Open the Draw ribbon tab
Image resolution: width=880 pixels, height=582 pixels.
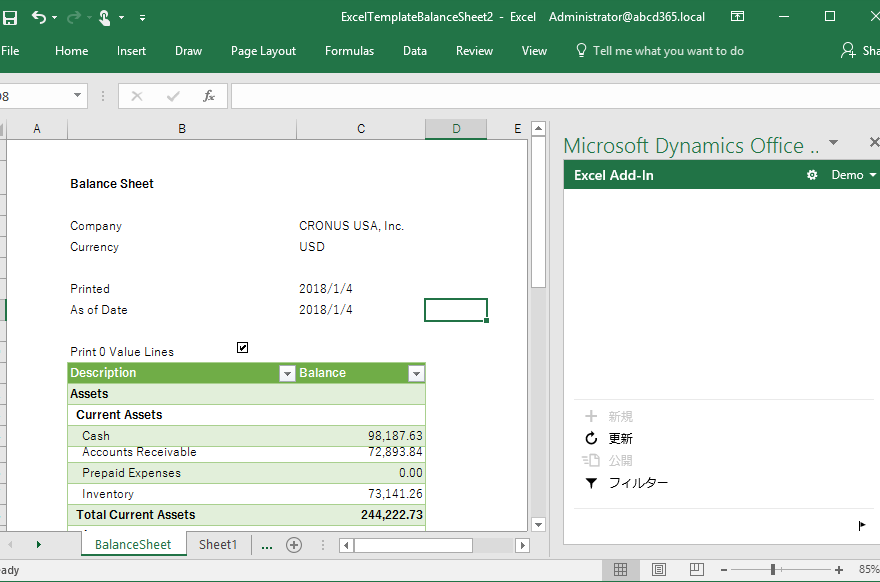click(x=189, y=51)
